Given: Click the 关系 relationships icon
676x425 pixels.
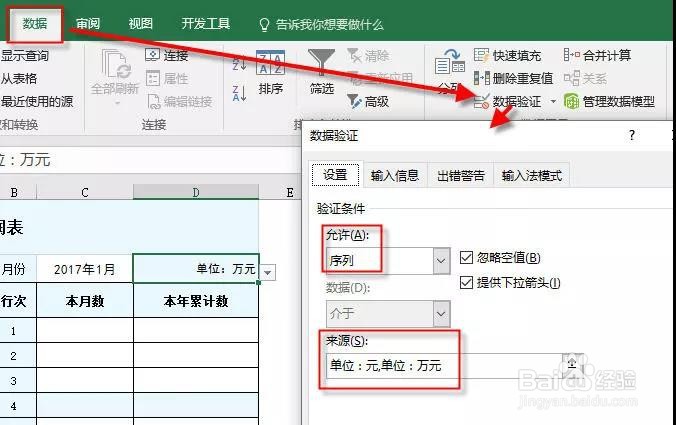Looking at the screenshot, I should tap(572, 78).
